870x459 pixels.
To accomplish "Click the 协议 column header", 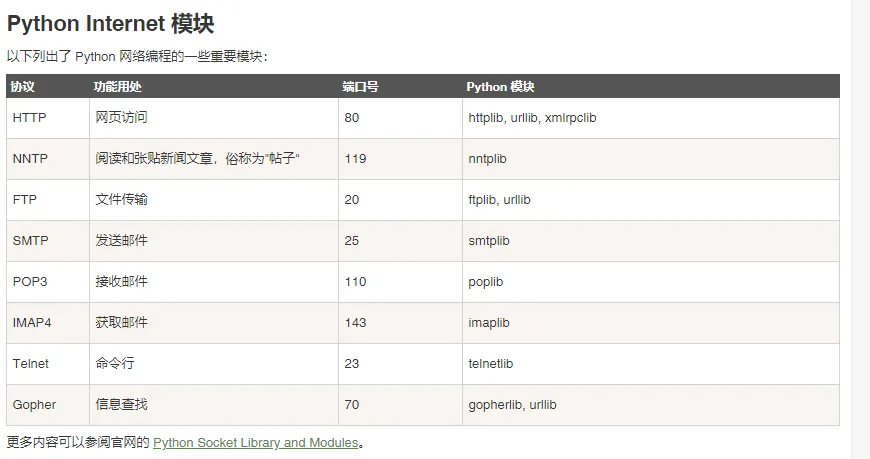I will pos(23,87).
